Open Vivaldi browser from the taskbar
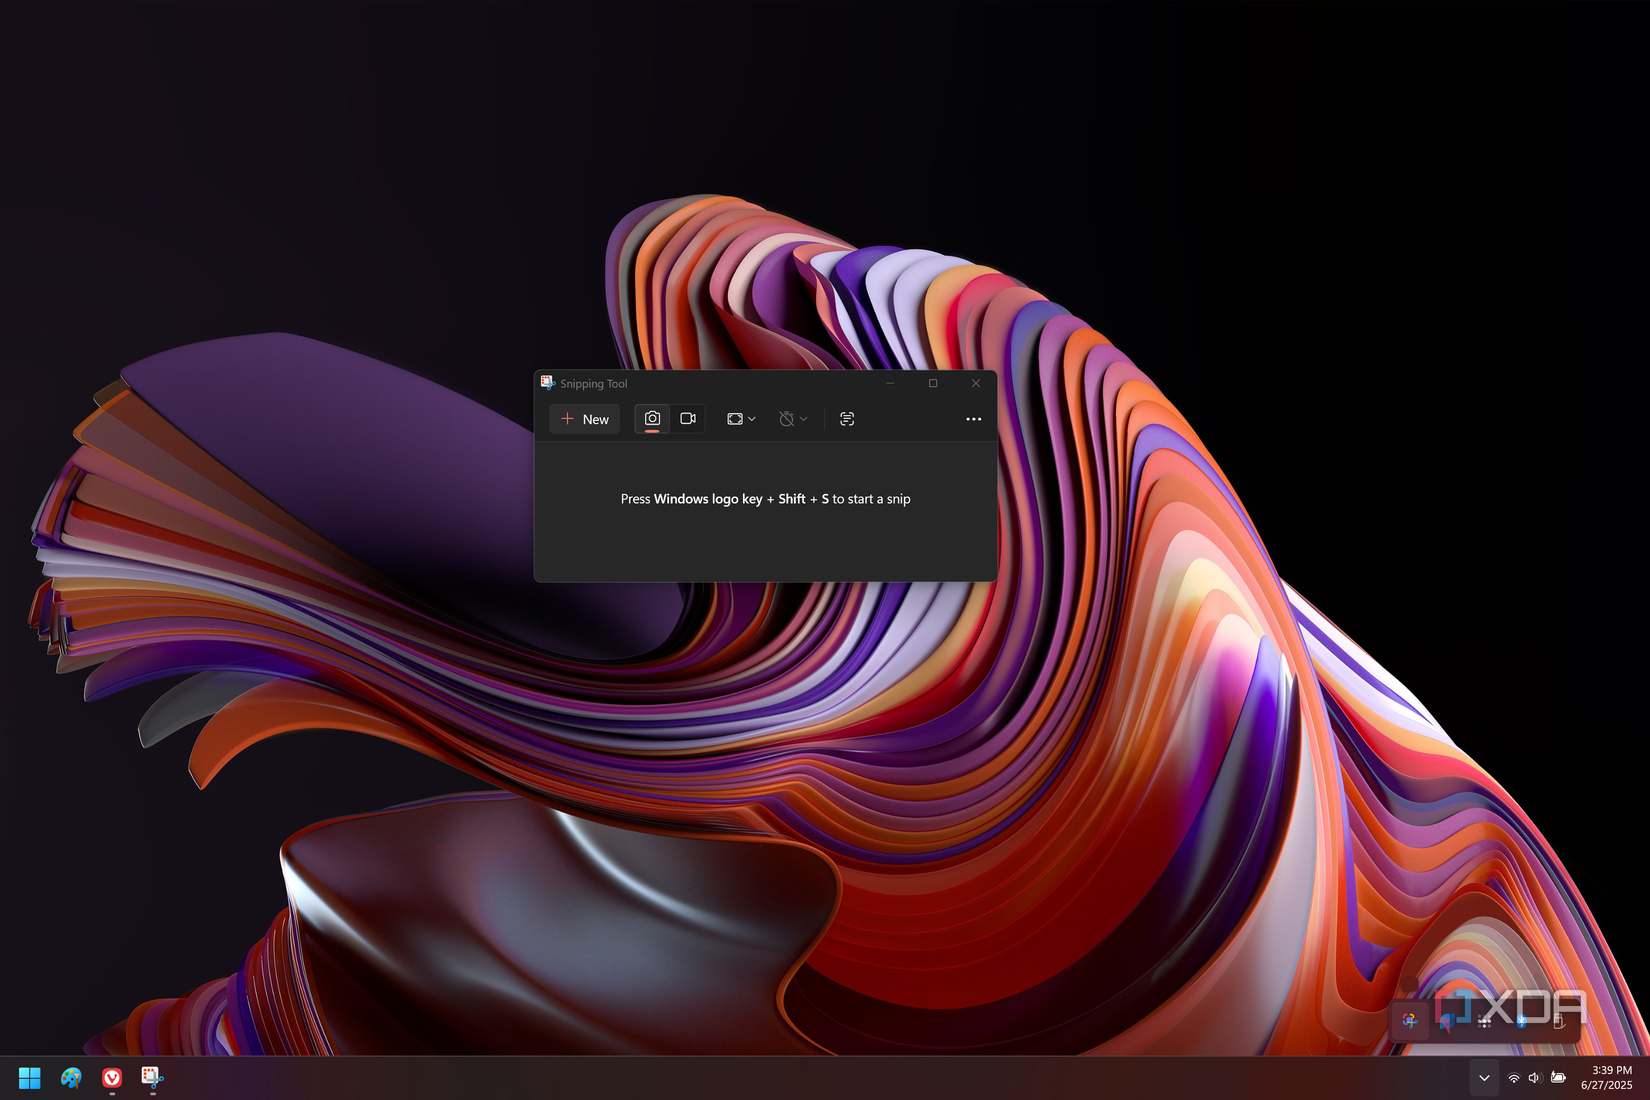 coord(112,1078)
